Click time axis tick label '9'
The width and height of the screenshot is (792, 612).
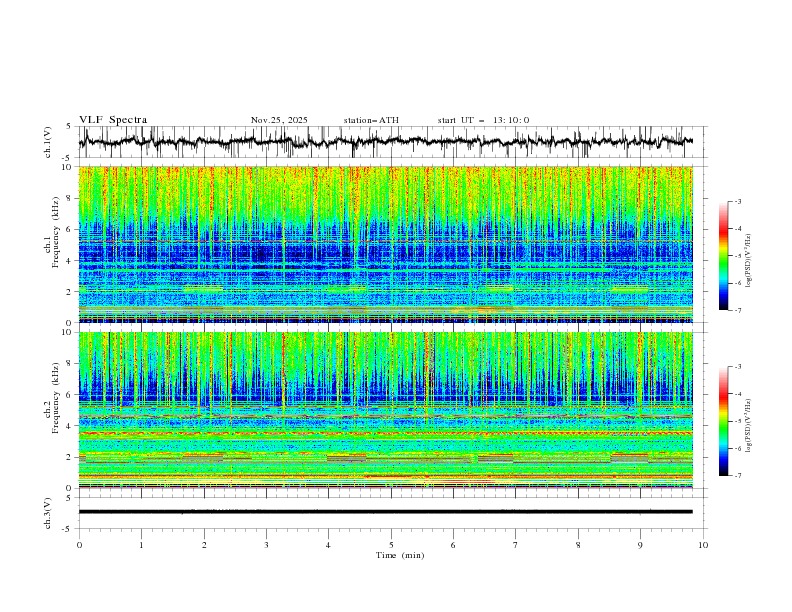[640, 545]
